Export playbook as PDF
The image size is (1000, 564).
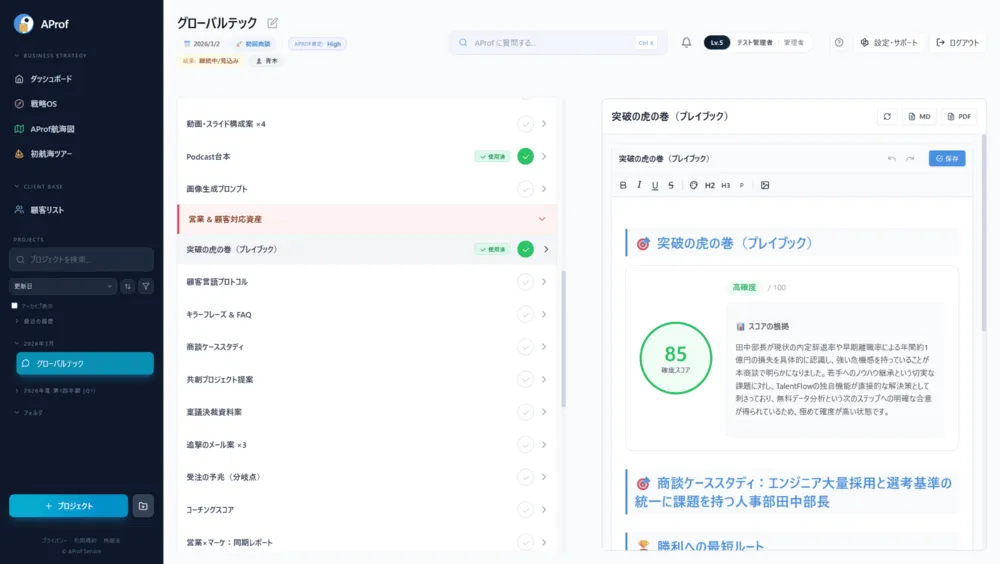[x=959, y=117]
